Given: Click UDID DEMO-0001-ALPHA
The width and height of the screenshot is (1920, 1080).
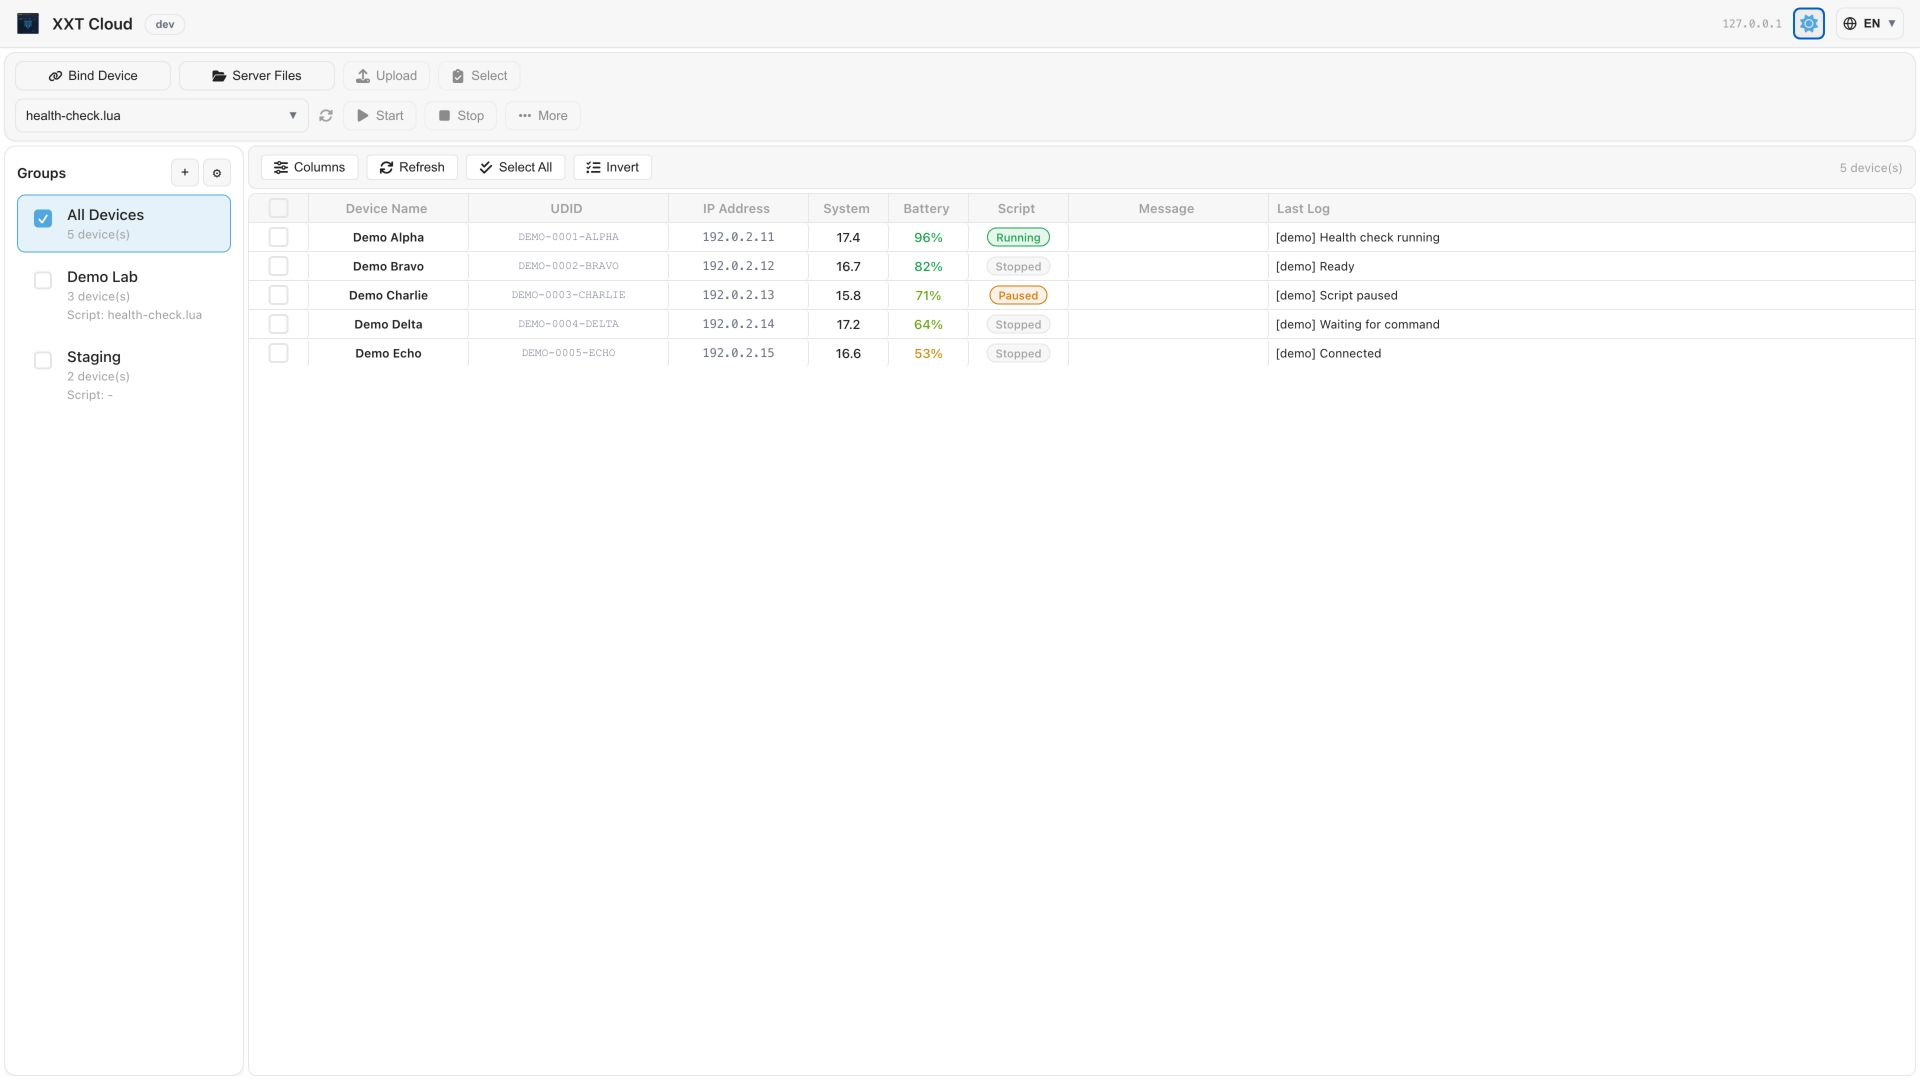Looking at the screenshot, I should click(x=568, y=238).
